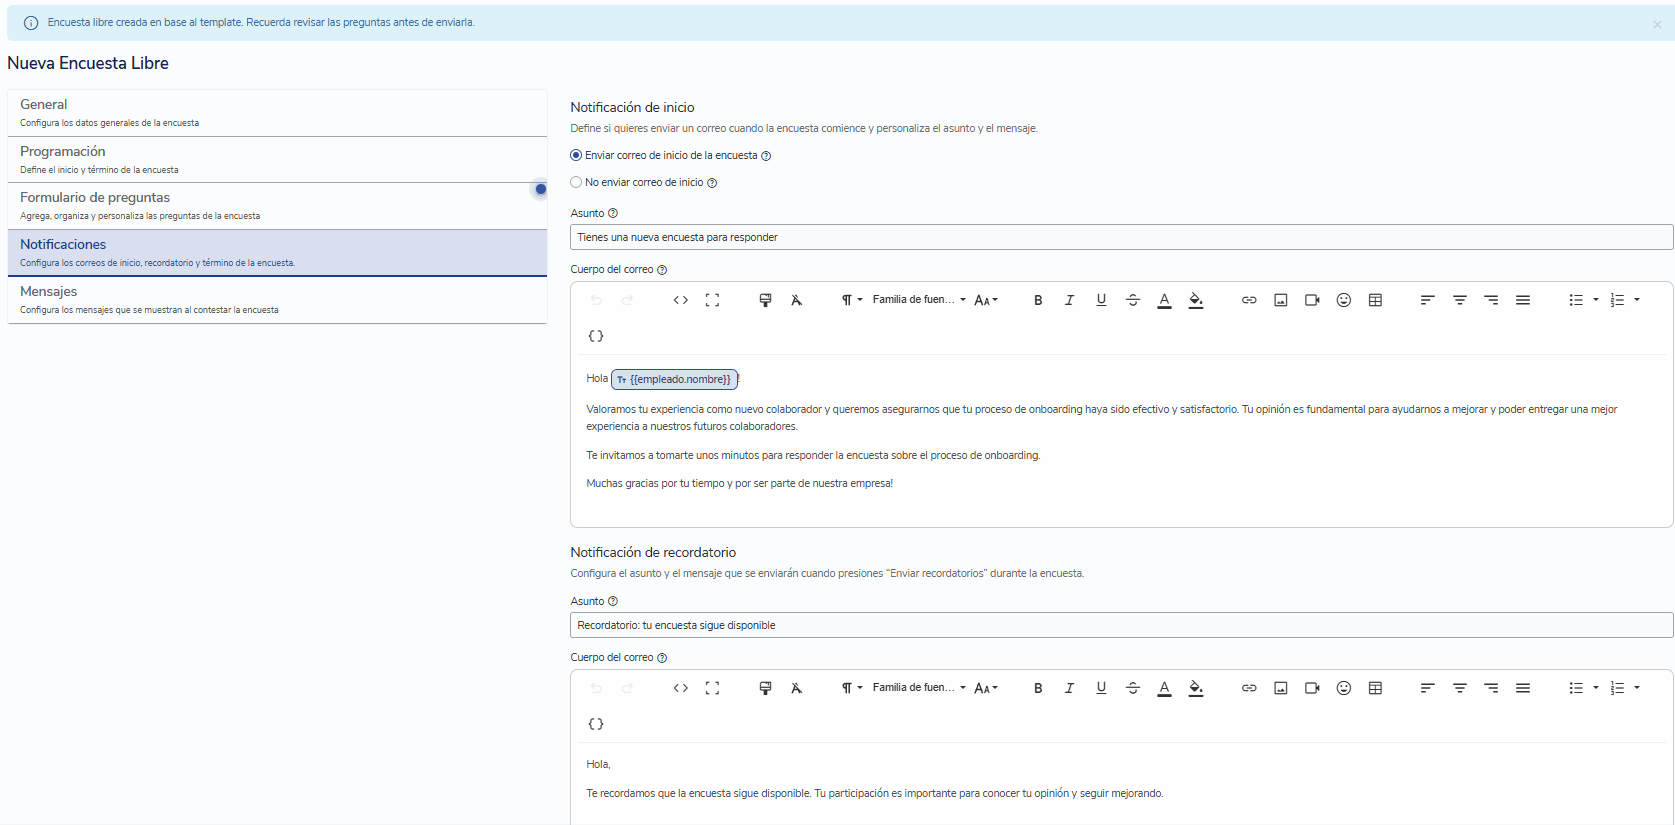1675x825 pixels.
Task: Insert a table in the first email editor
Action: pos(1376,300)
